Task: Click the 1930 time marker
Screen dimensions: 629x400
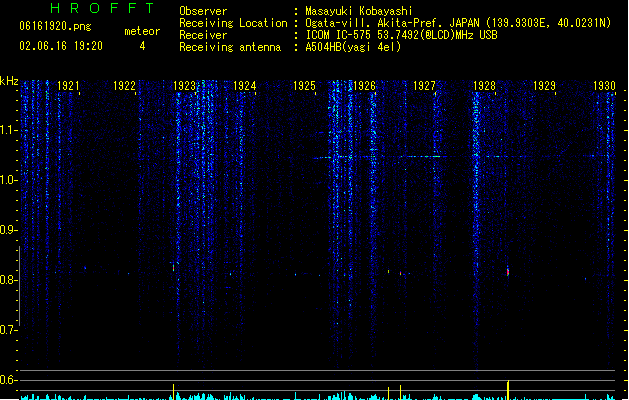Action: point(604,86)
